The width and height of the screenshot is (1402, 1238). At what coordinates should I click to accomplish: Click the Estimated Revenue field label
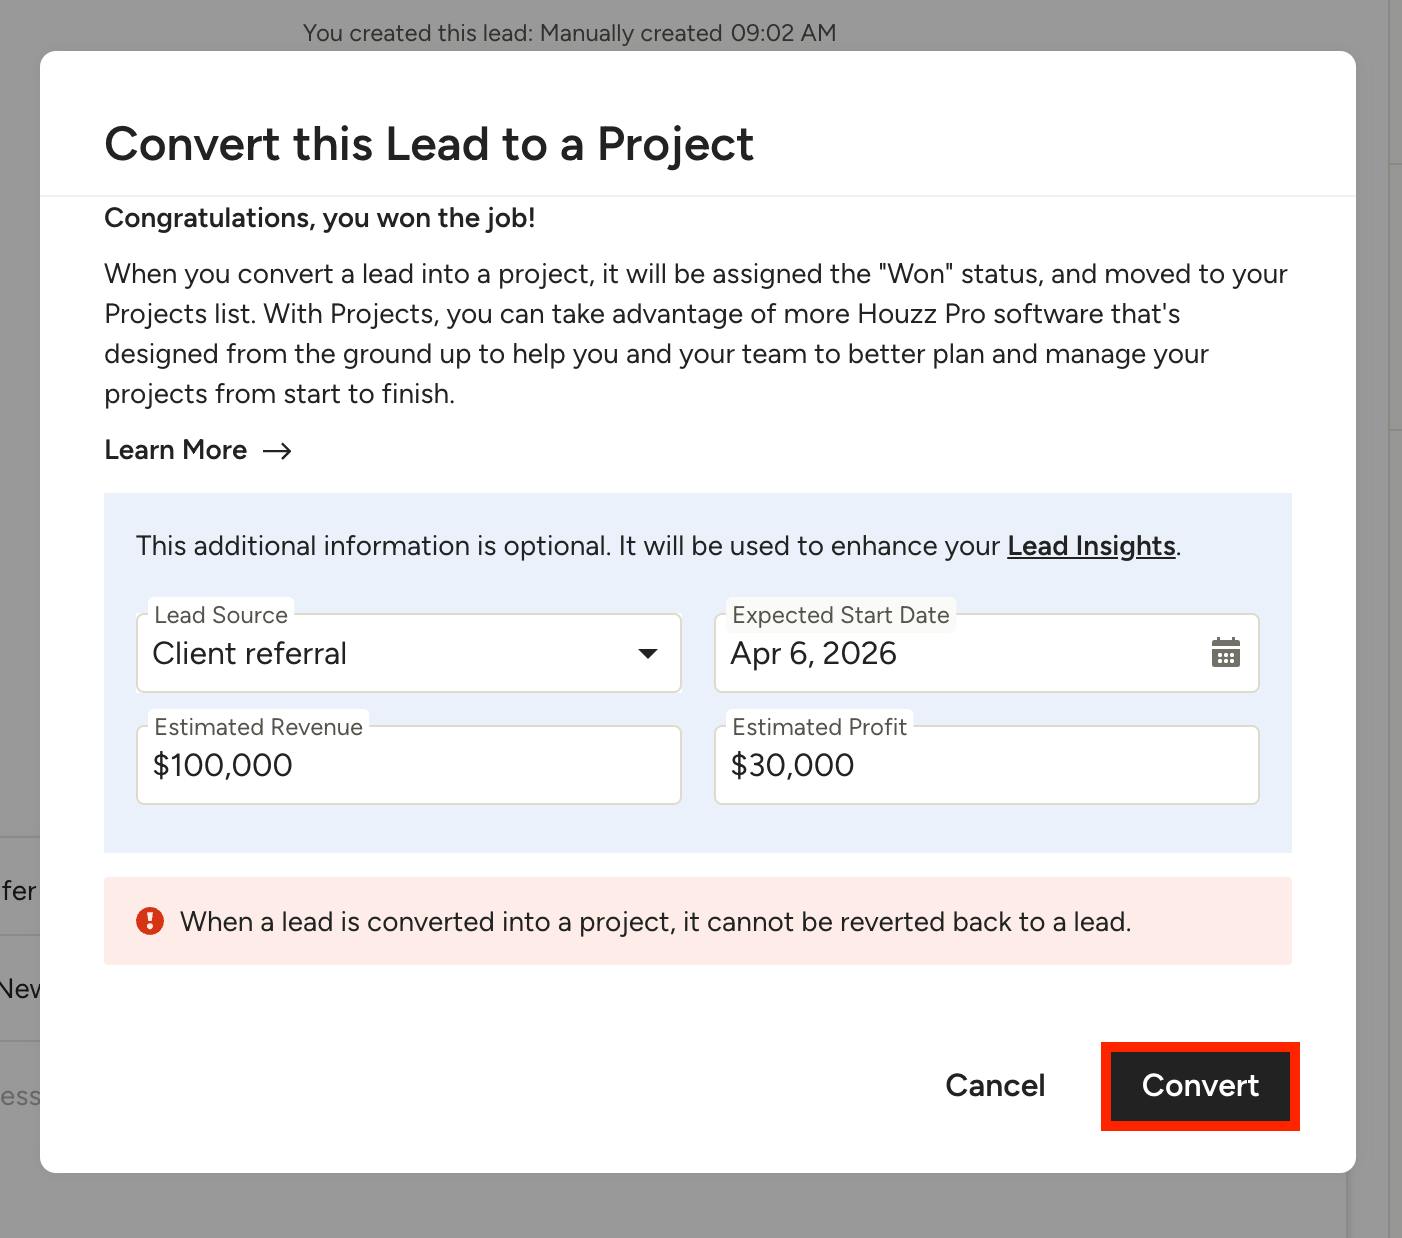(258, 727)
